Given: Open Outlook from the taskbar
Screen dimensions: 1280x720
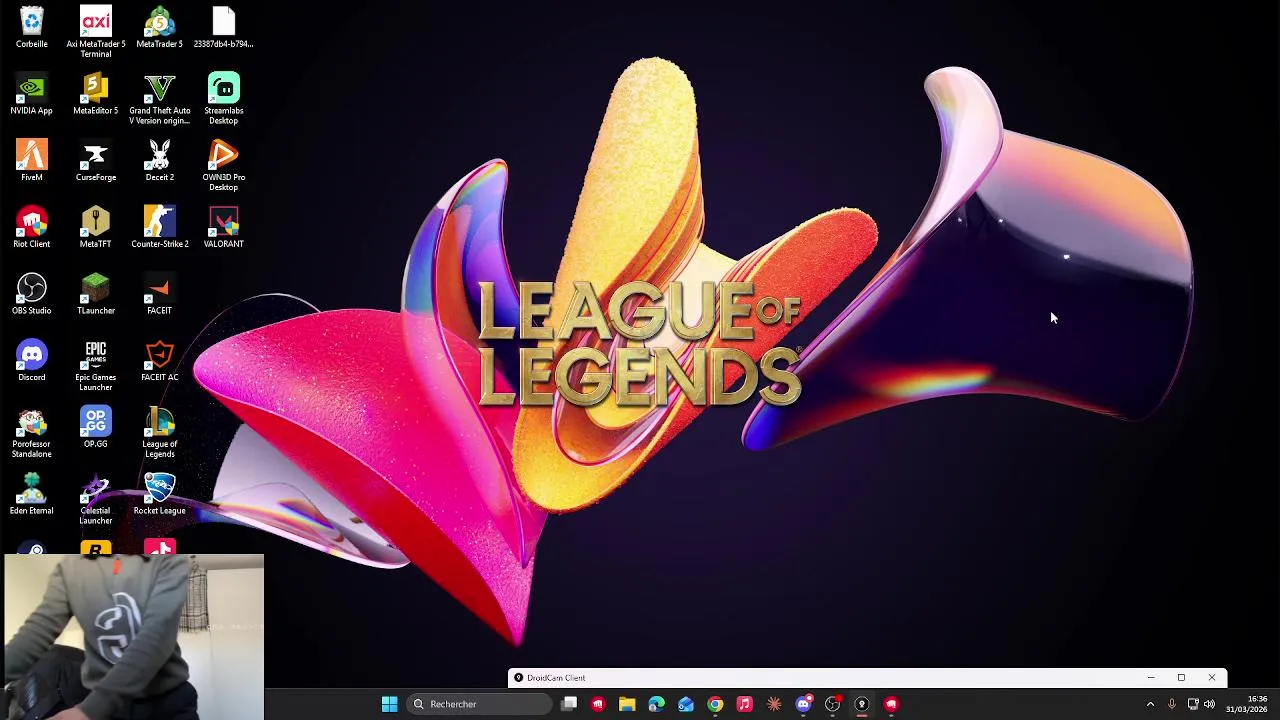Looking at the screenshot, I should tap(686, 704).
